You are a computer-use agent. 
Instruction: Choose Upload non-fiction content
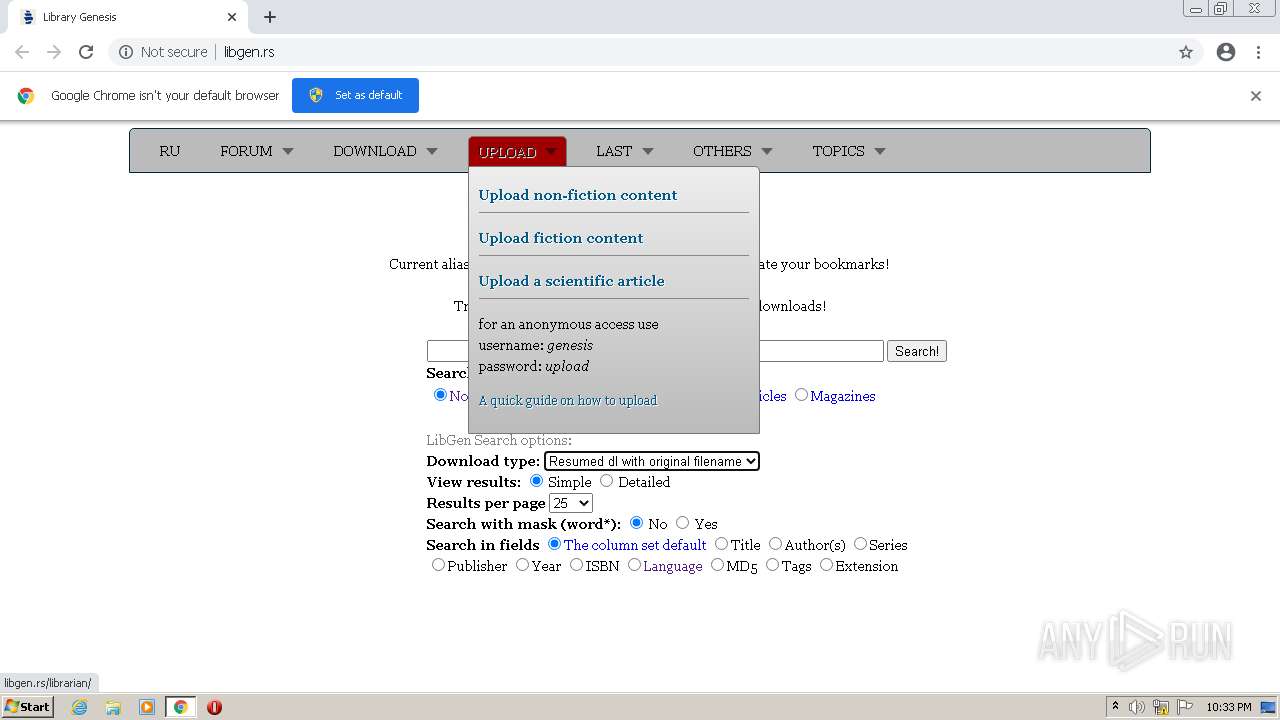(x=578, y=195)
